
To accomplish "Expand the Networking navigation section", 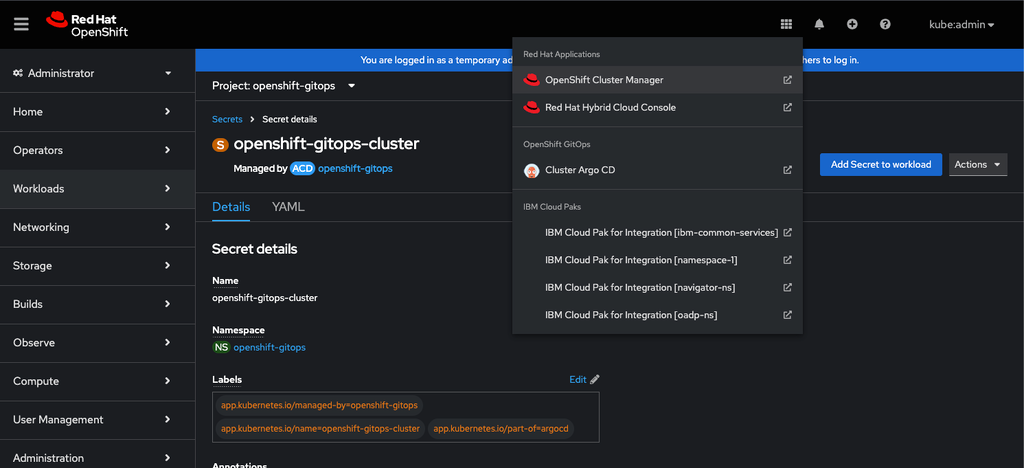I will click(x=97, y=227).
